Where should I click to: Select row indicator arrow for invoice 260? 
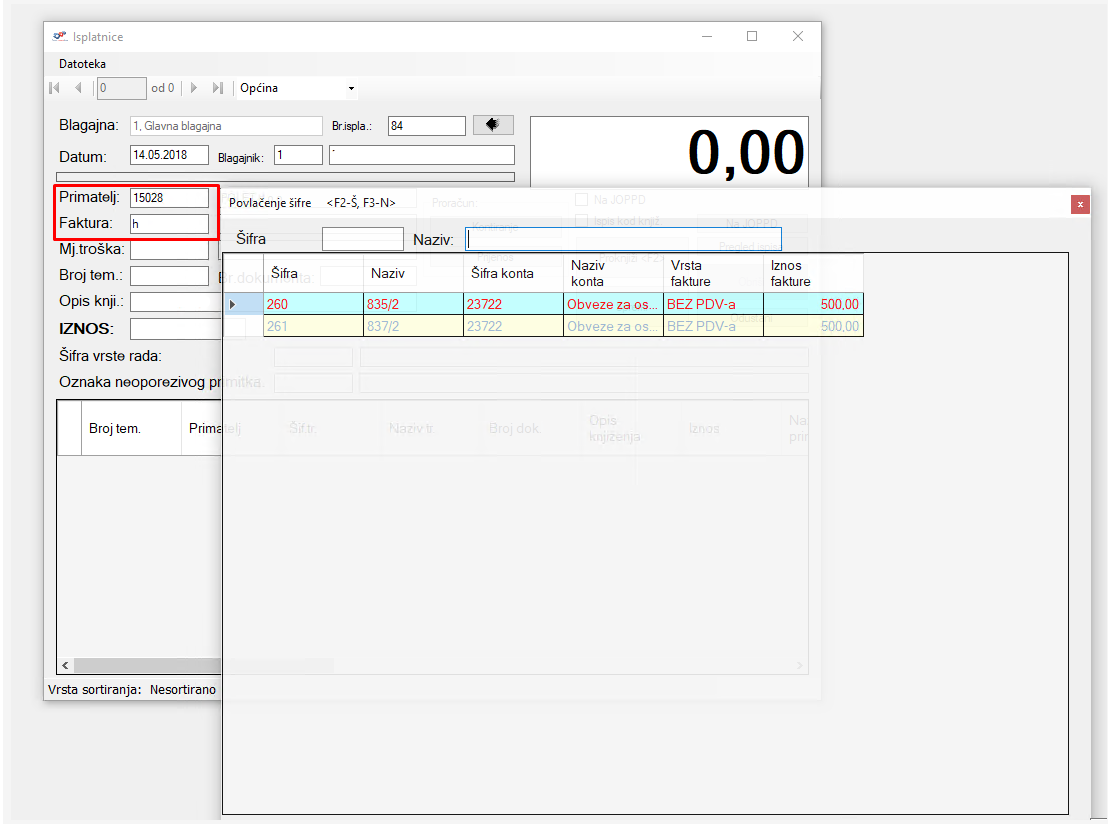(x=234, y=304)
